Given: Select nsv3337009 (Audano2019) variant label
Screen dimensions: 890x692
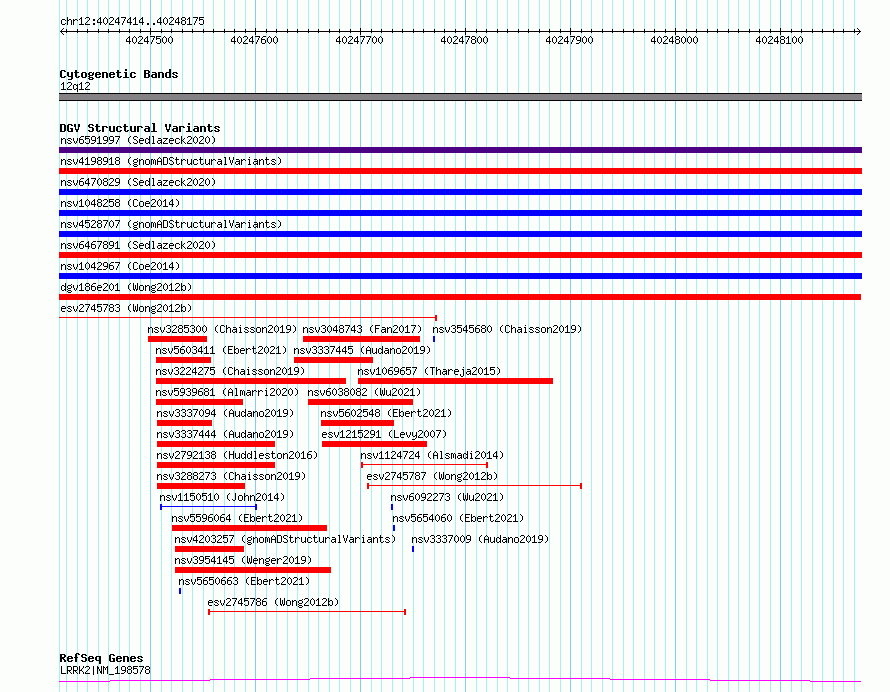Looking at the screenshot, I should pos(480,539).
